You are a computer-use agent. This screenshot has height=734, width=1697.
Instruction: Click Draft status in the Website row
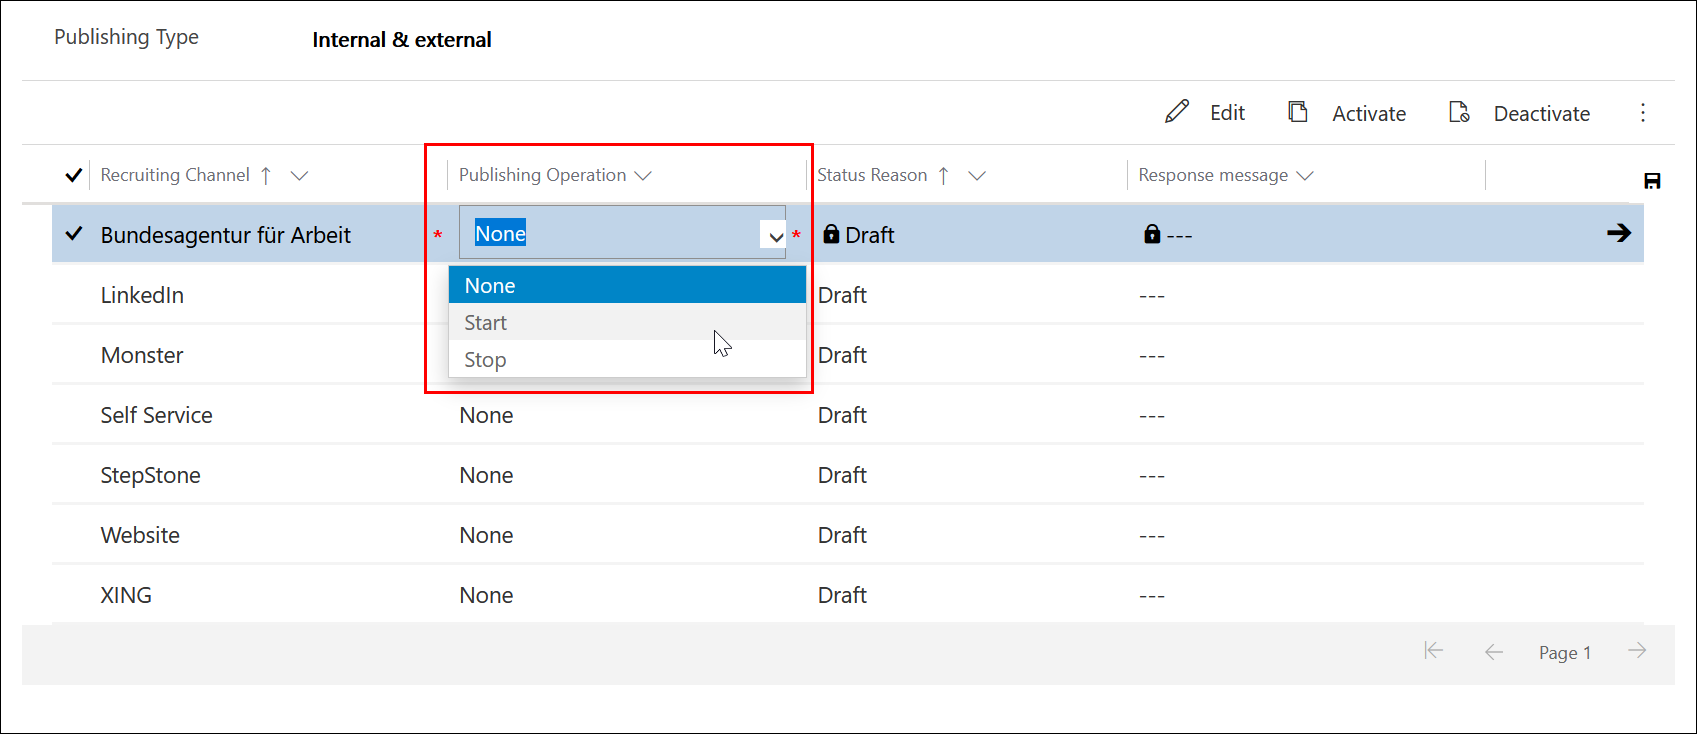coord(842,535)
